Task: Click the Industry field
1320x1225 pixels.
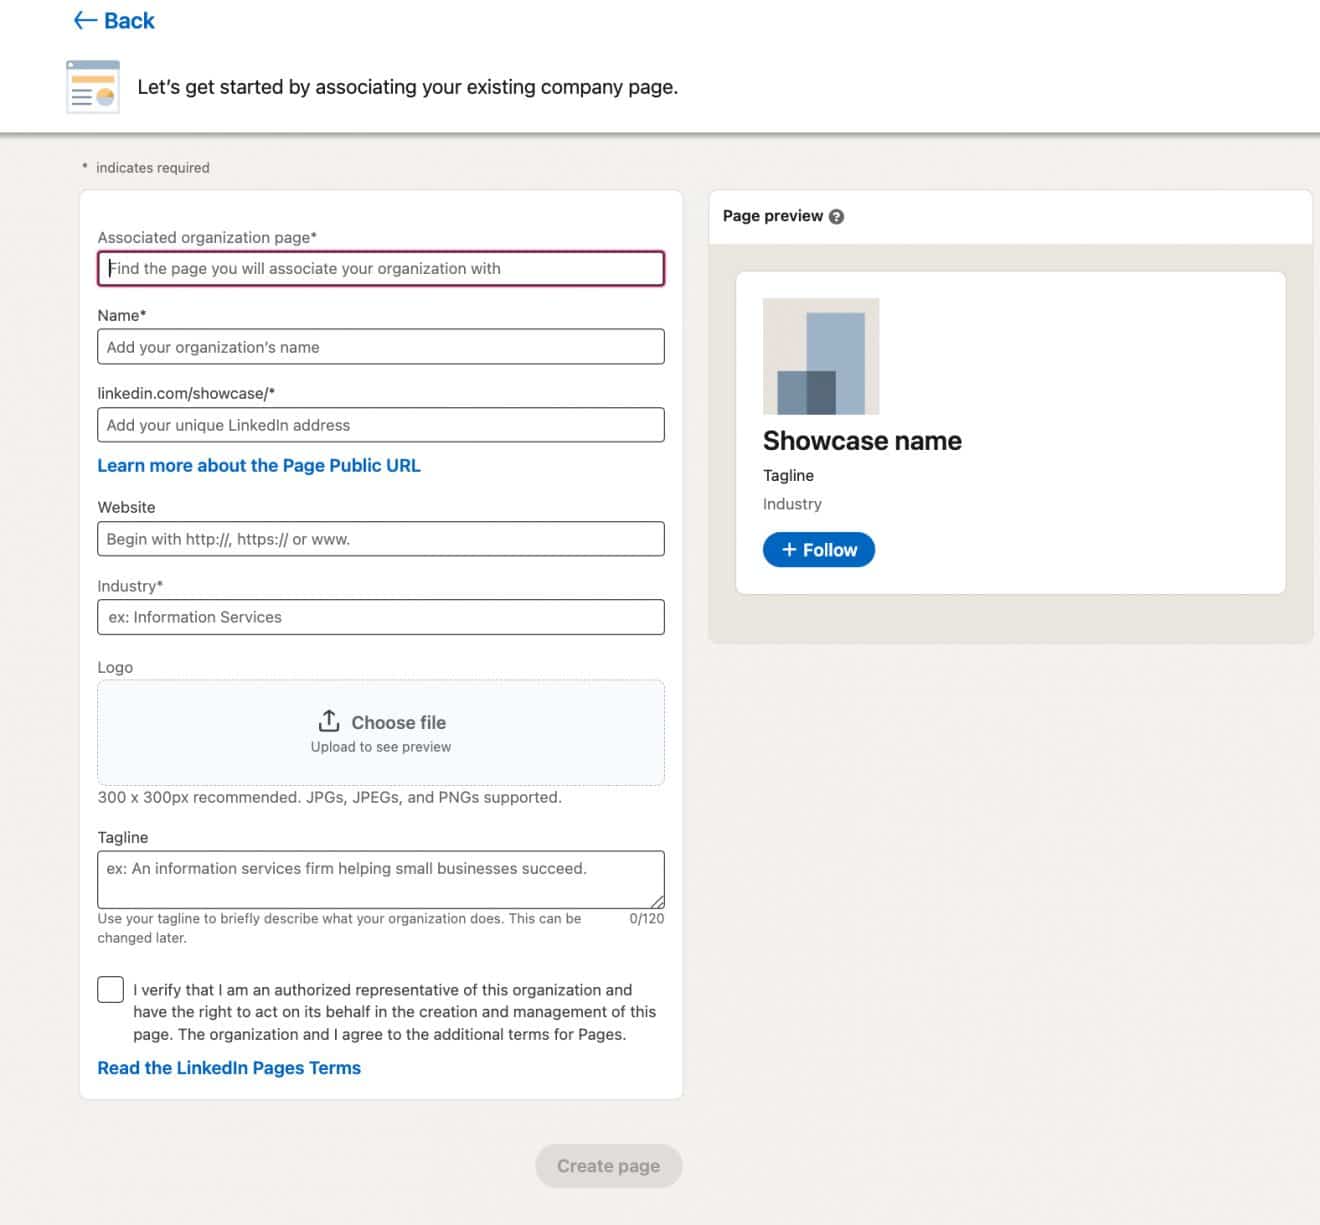Action: click(380, 616)
